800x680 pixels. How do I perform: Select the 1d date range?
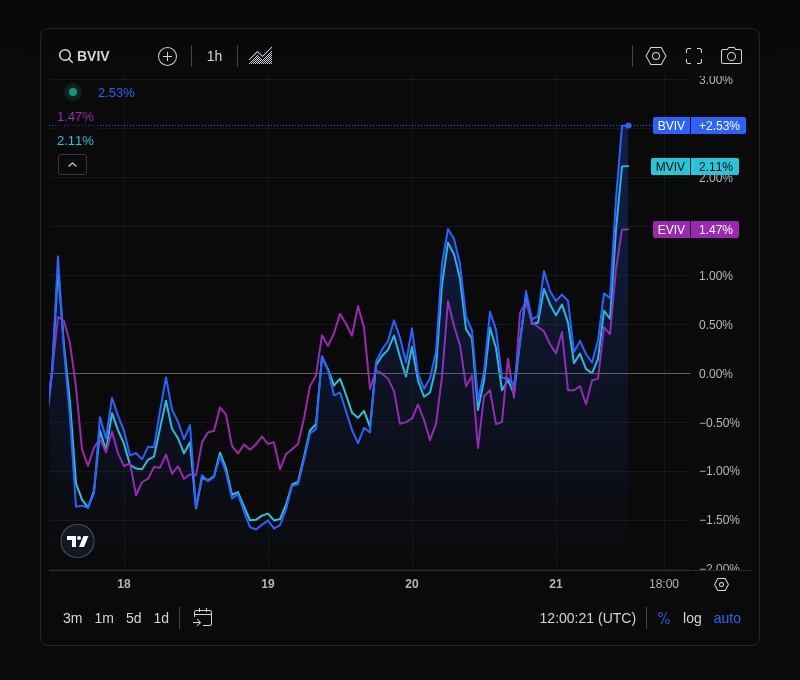point(161,618)
